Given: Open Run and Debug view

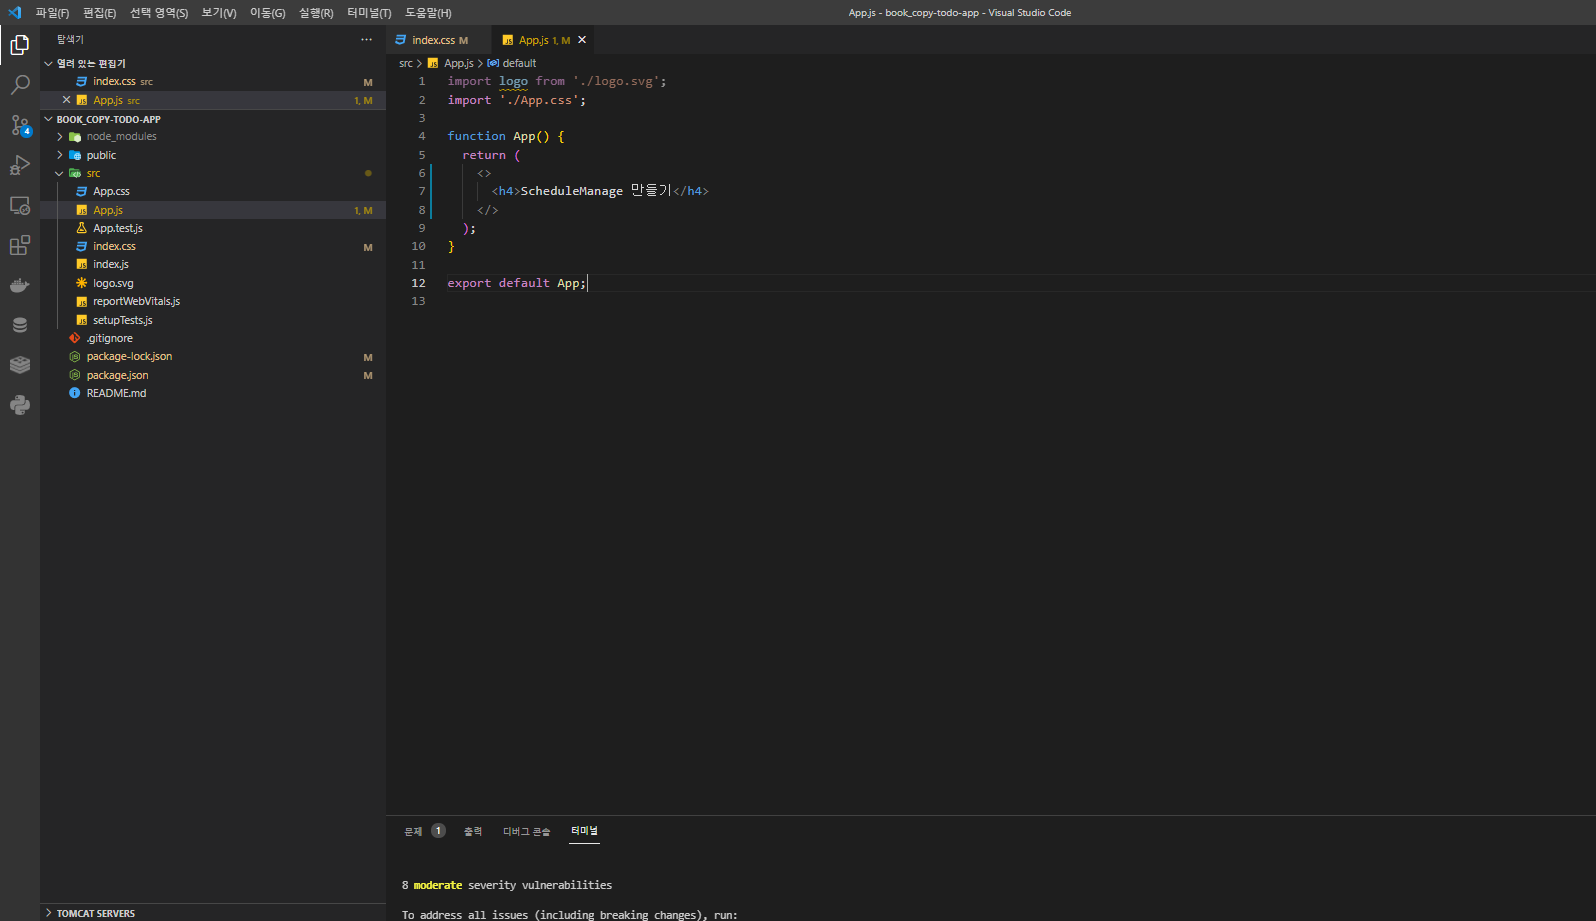Looking at the screenshot, I should click(x=20, y=165).
